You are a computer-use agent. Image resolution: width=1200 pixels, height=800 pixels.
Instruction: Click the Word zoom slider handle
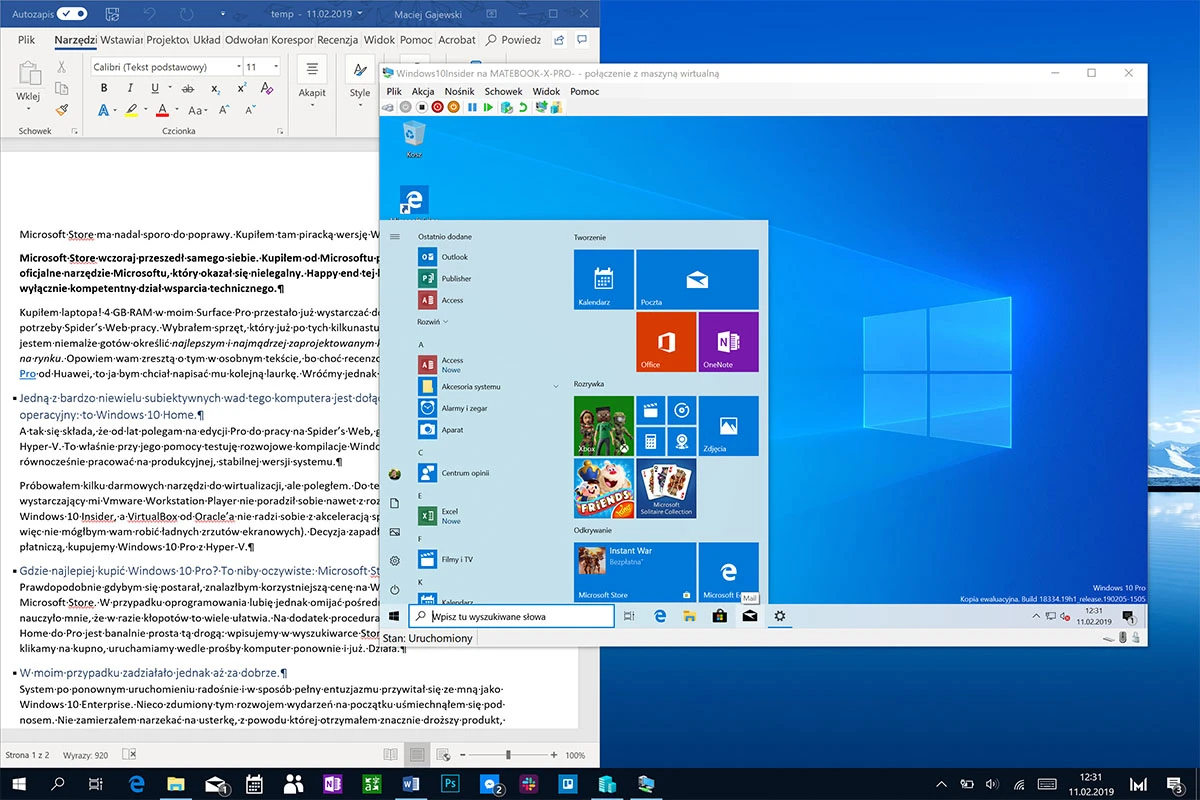point(509,755)
